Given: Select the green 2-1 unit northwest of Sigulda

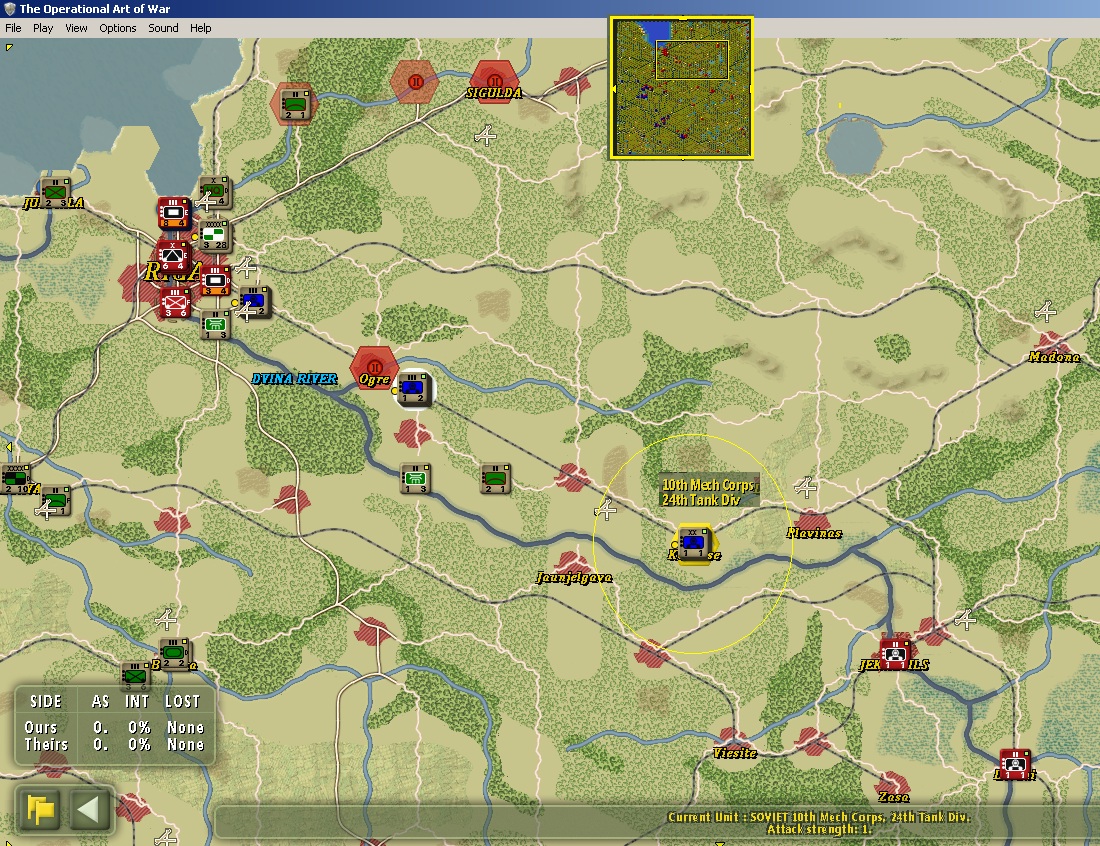Looking at the screenshot, I should click(295, 104).
